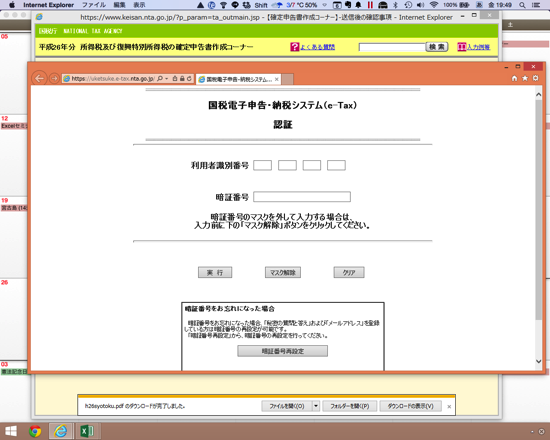The height and width of the screenshot is (440, 550).
Task: Open the Apple menu
Action: (x=12, y=5)
